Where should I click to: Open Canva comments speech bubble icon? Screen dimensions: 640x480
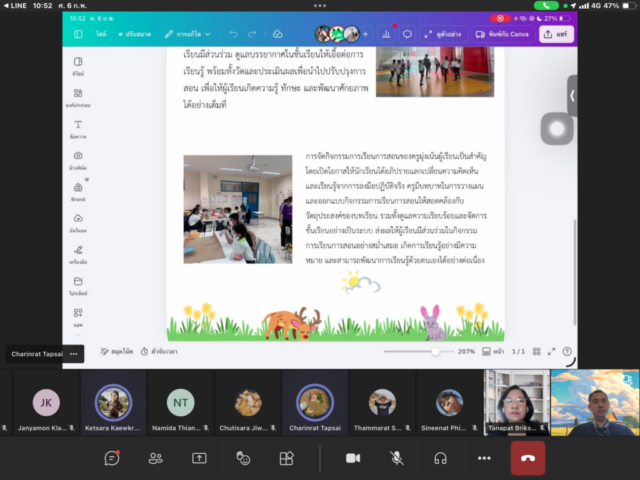point(407,34)
